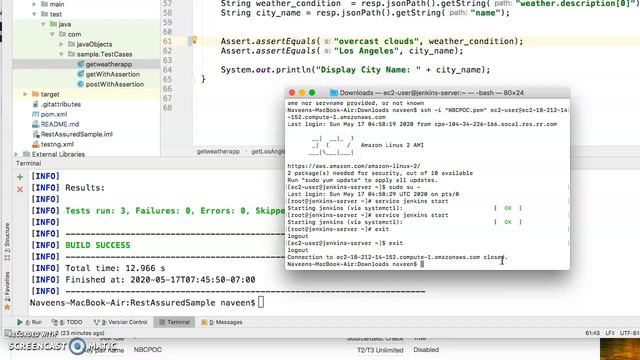This screenshot has height=360, width=640.
Task: Click the pom.xml Maven icon
Action: point(36,114)
